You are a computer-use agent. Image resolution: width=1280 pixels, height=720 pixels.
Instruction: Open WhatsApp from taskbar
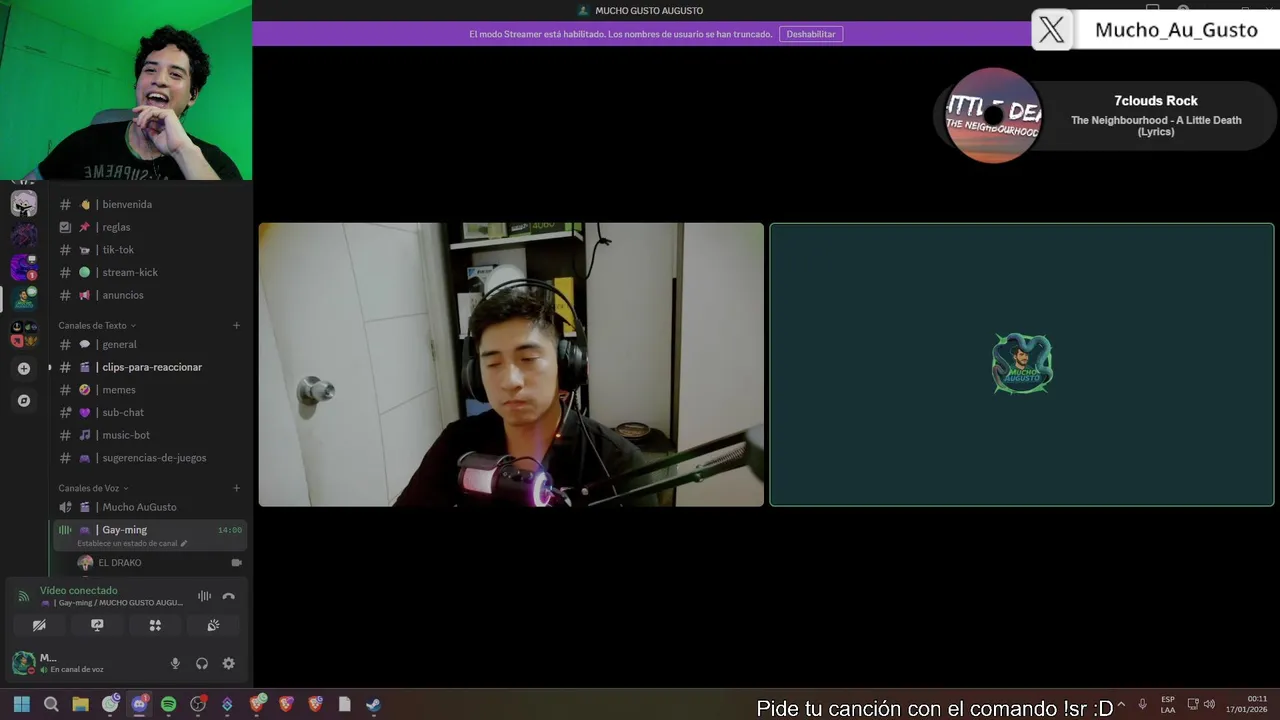tap(110, 704)
